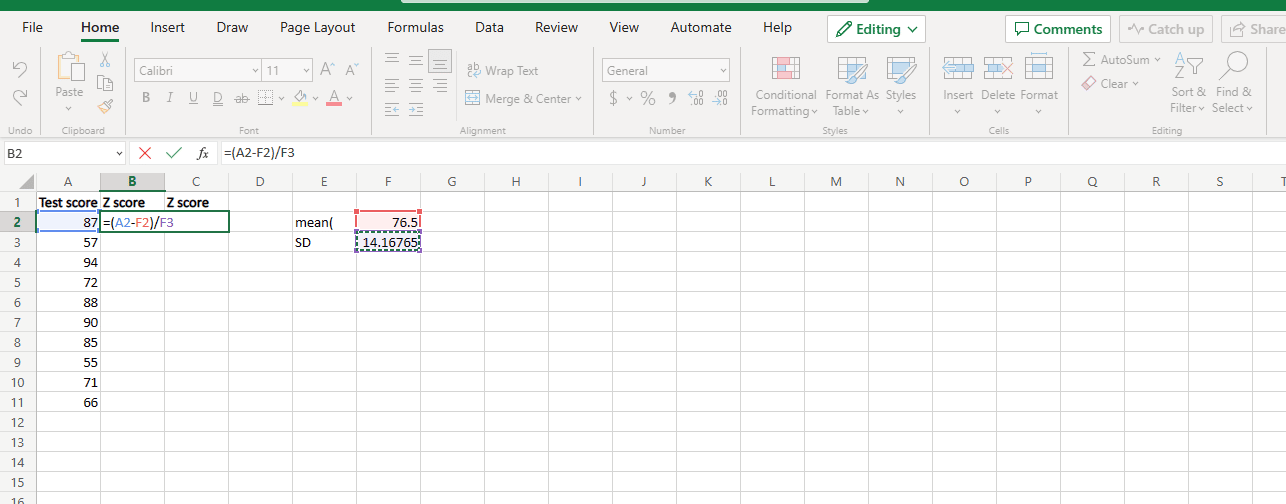Viewport: 1286px width, 504px height.
Task: Open the Comments pane
Action: click(x=1058, y=29)
